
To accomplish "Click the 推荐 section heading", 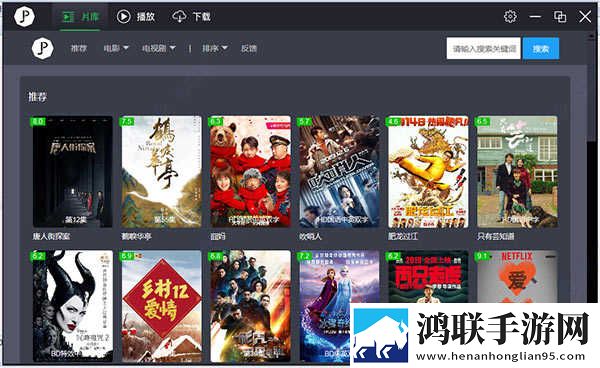I will click(37, 97).
